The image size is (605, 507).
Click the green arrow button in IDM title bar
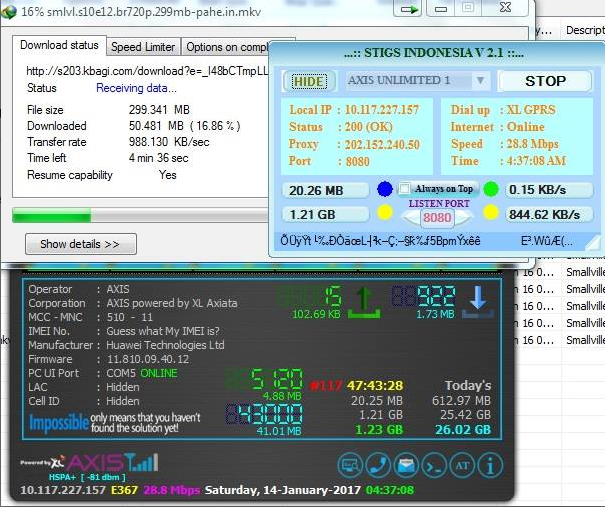coord(409,8)
